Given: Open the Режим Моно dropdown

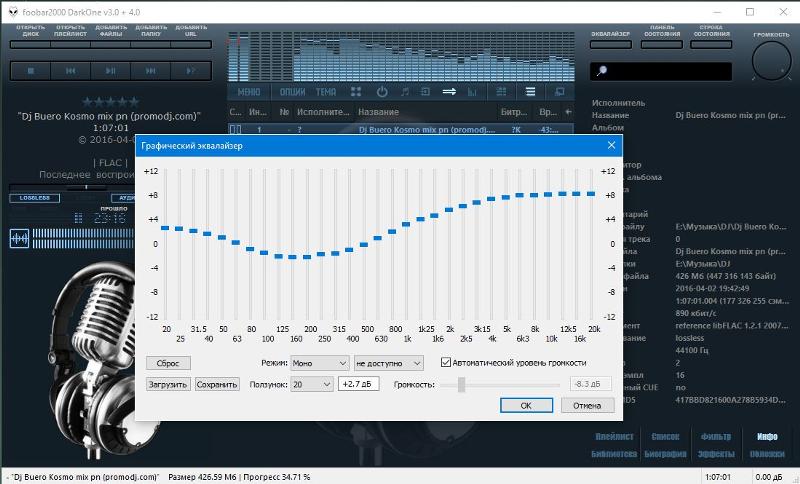Looking at the screenshot, I should coord(320,363).
